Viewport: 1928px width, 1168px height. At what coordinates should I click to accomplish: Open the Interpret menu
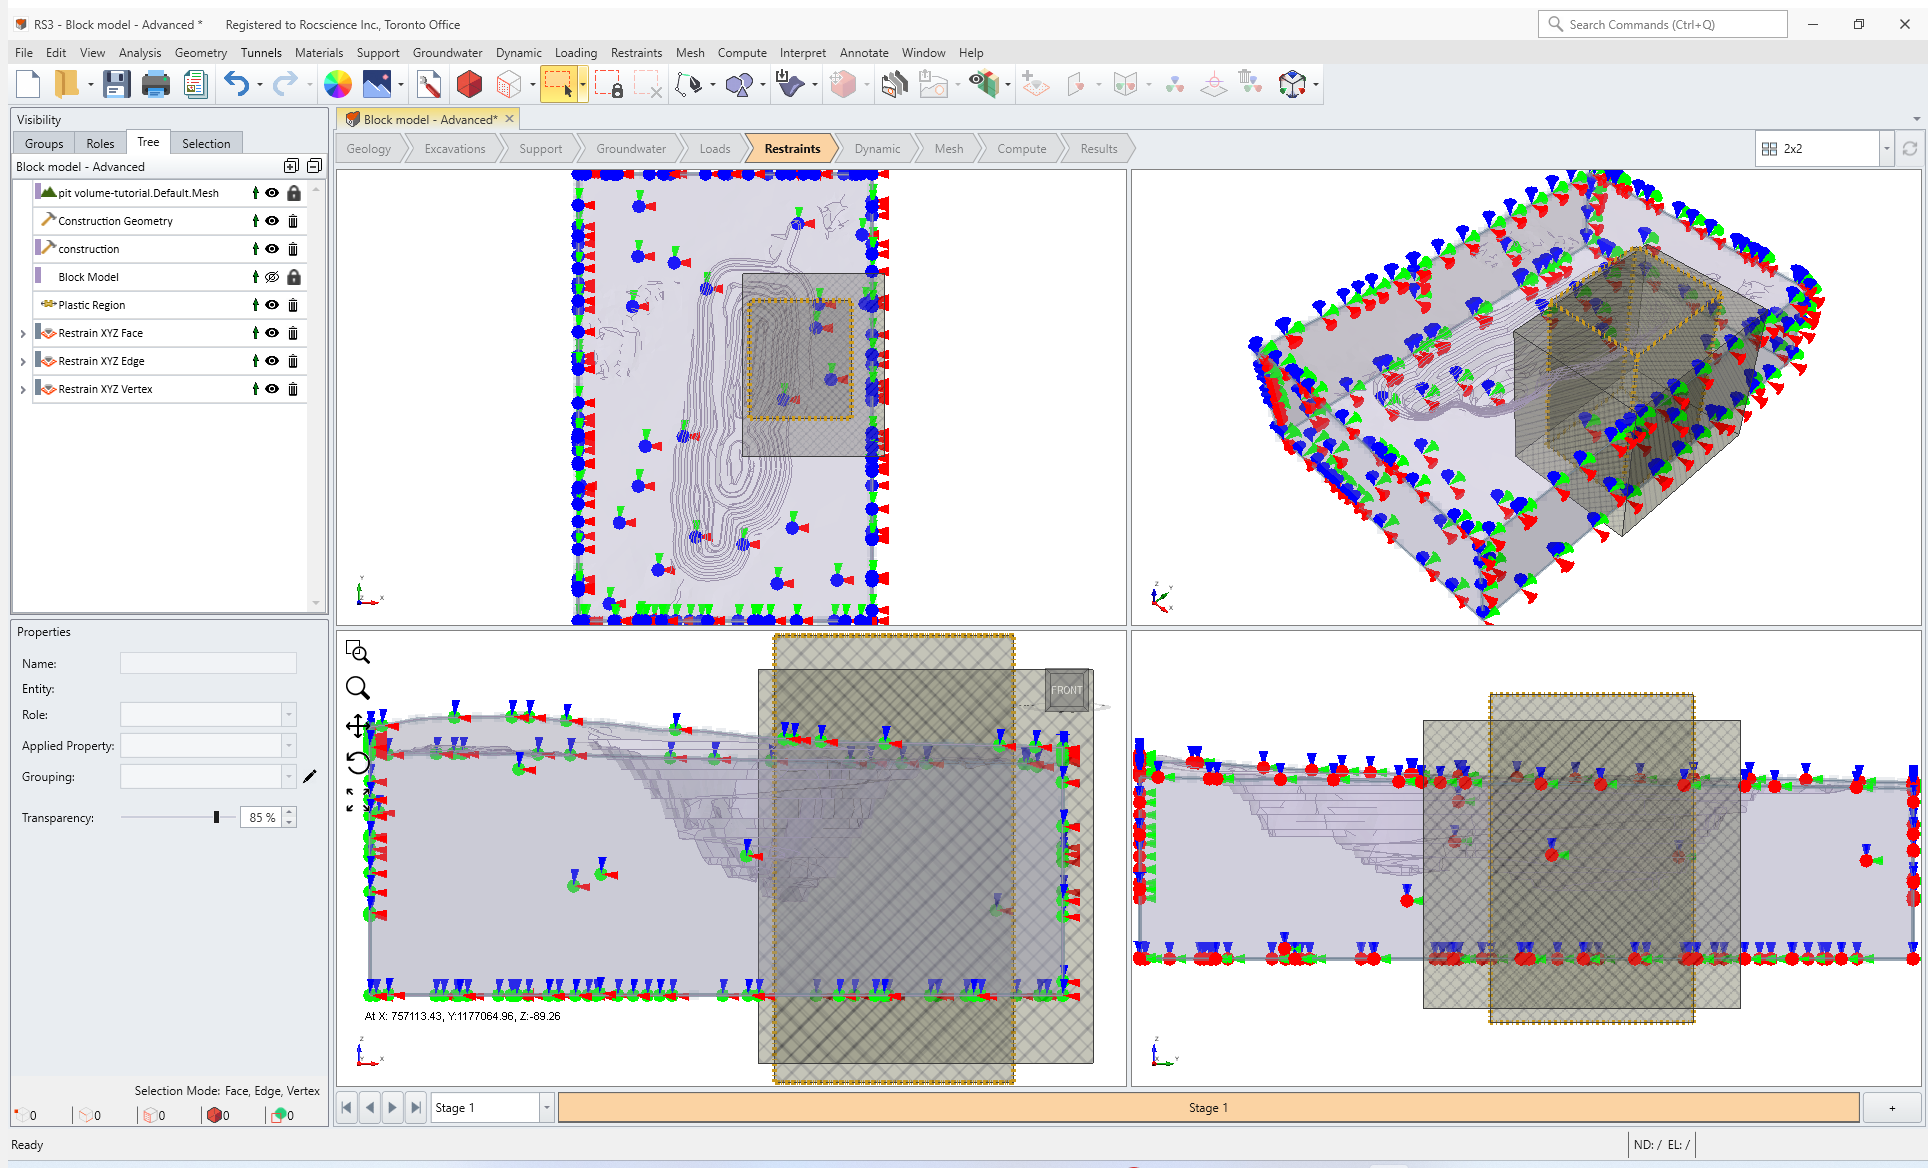click(803, 53)
